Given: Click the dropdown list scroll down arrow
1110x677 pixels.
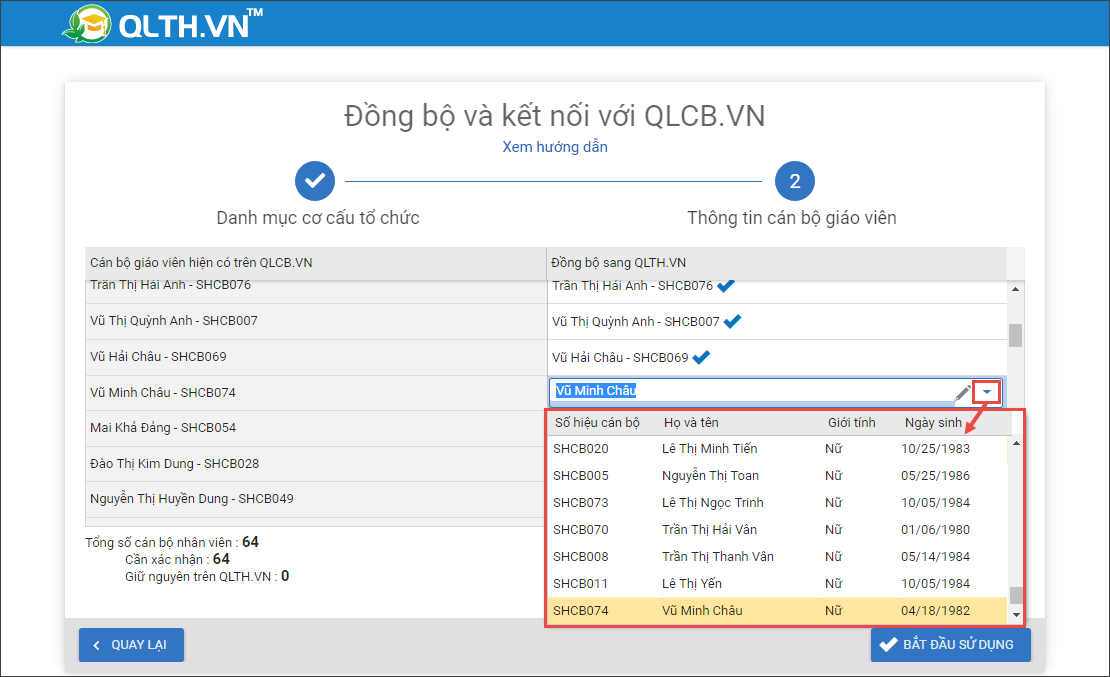Looking at the screenshot, I should click(x=1016, y=615).
